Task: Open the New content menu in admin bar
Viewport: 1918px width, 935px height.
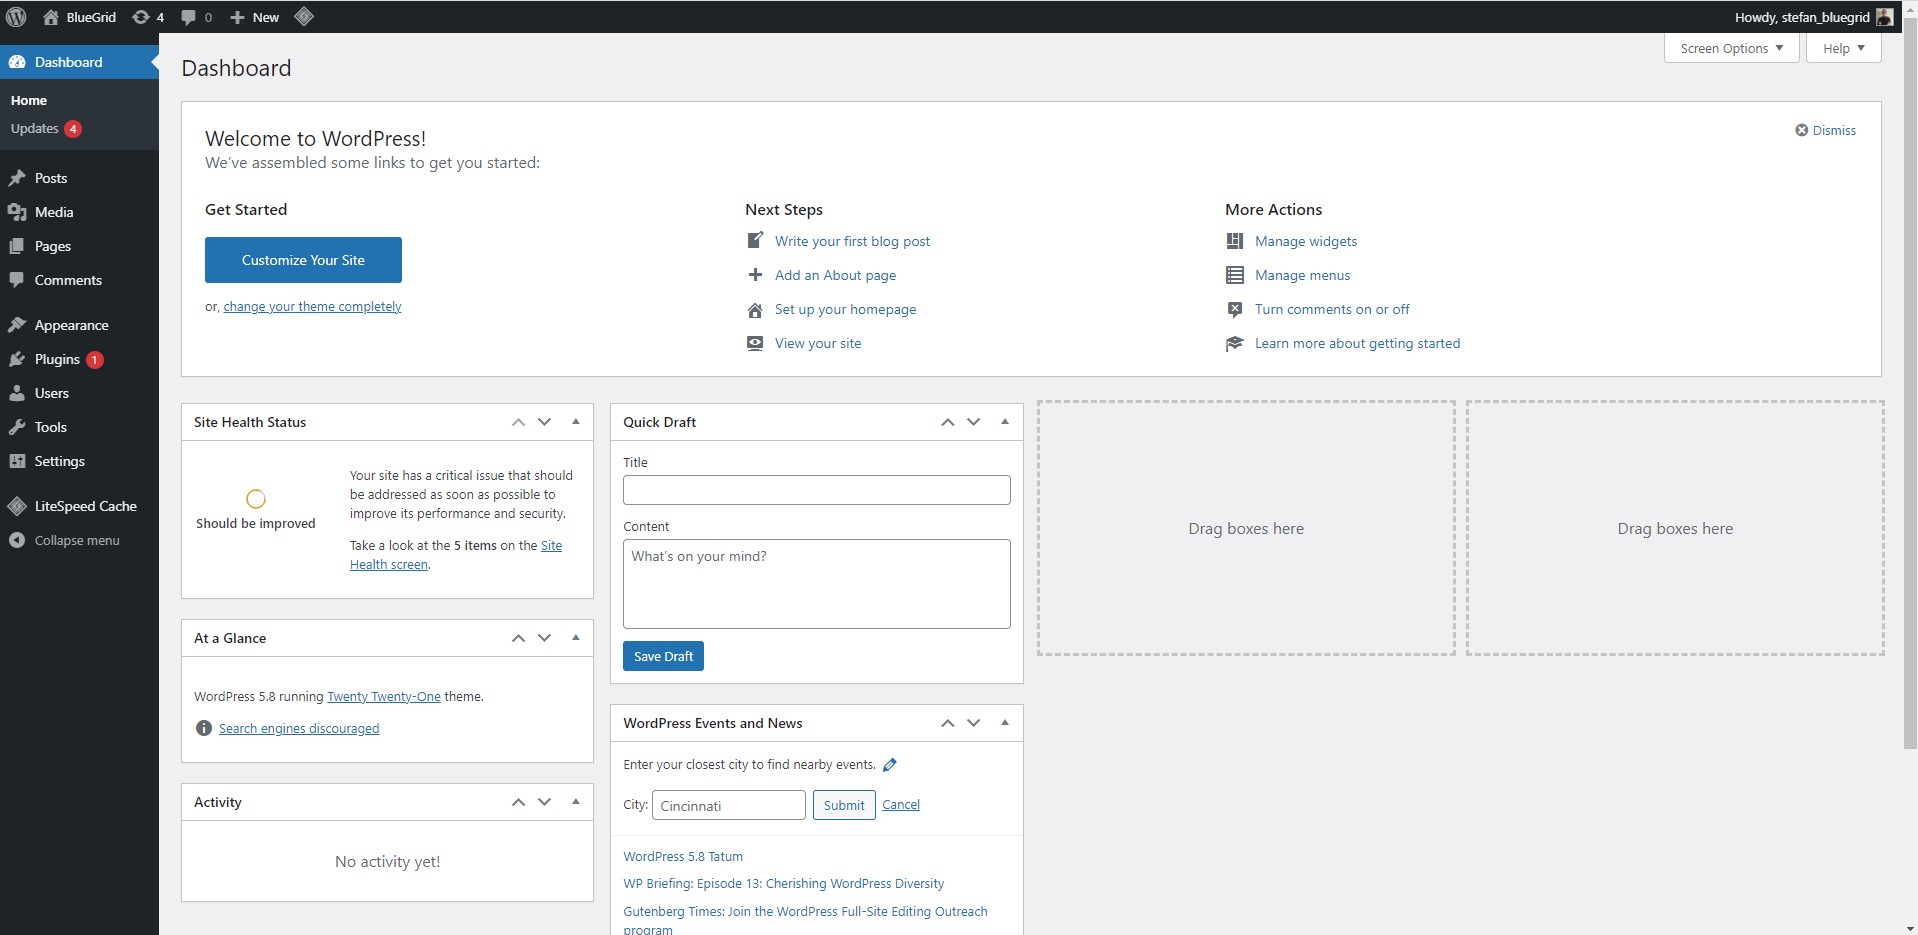Action: point(254,17)
